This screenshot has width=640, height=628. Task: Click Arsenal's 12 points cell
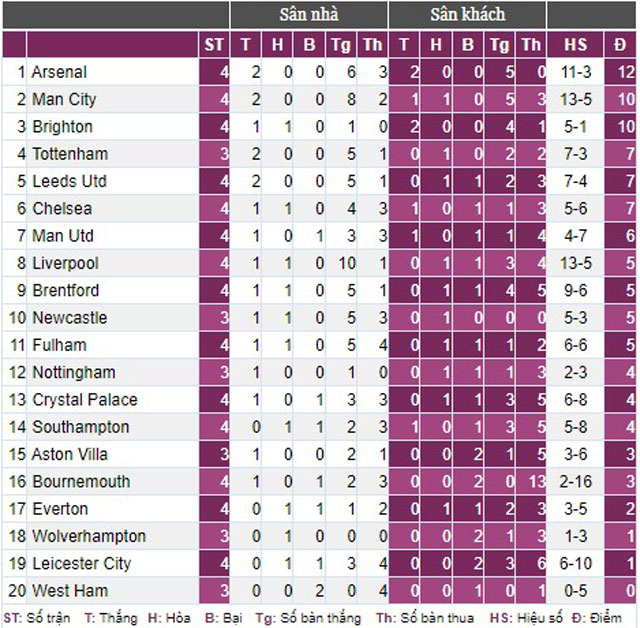point(620,72)
